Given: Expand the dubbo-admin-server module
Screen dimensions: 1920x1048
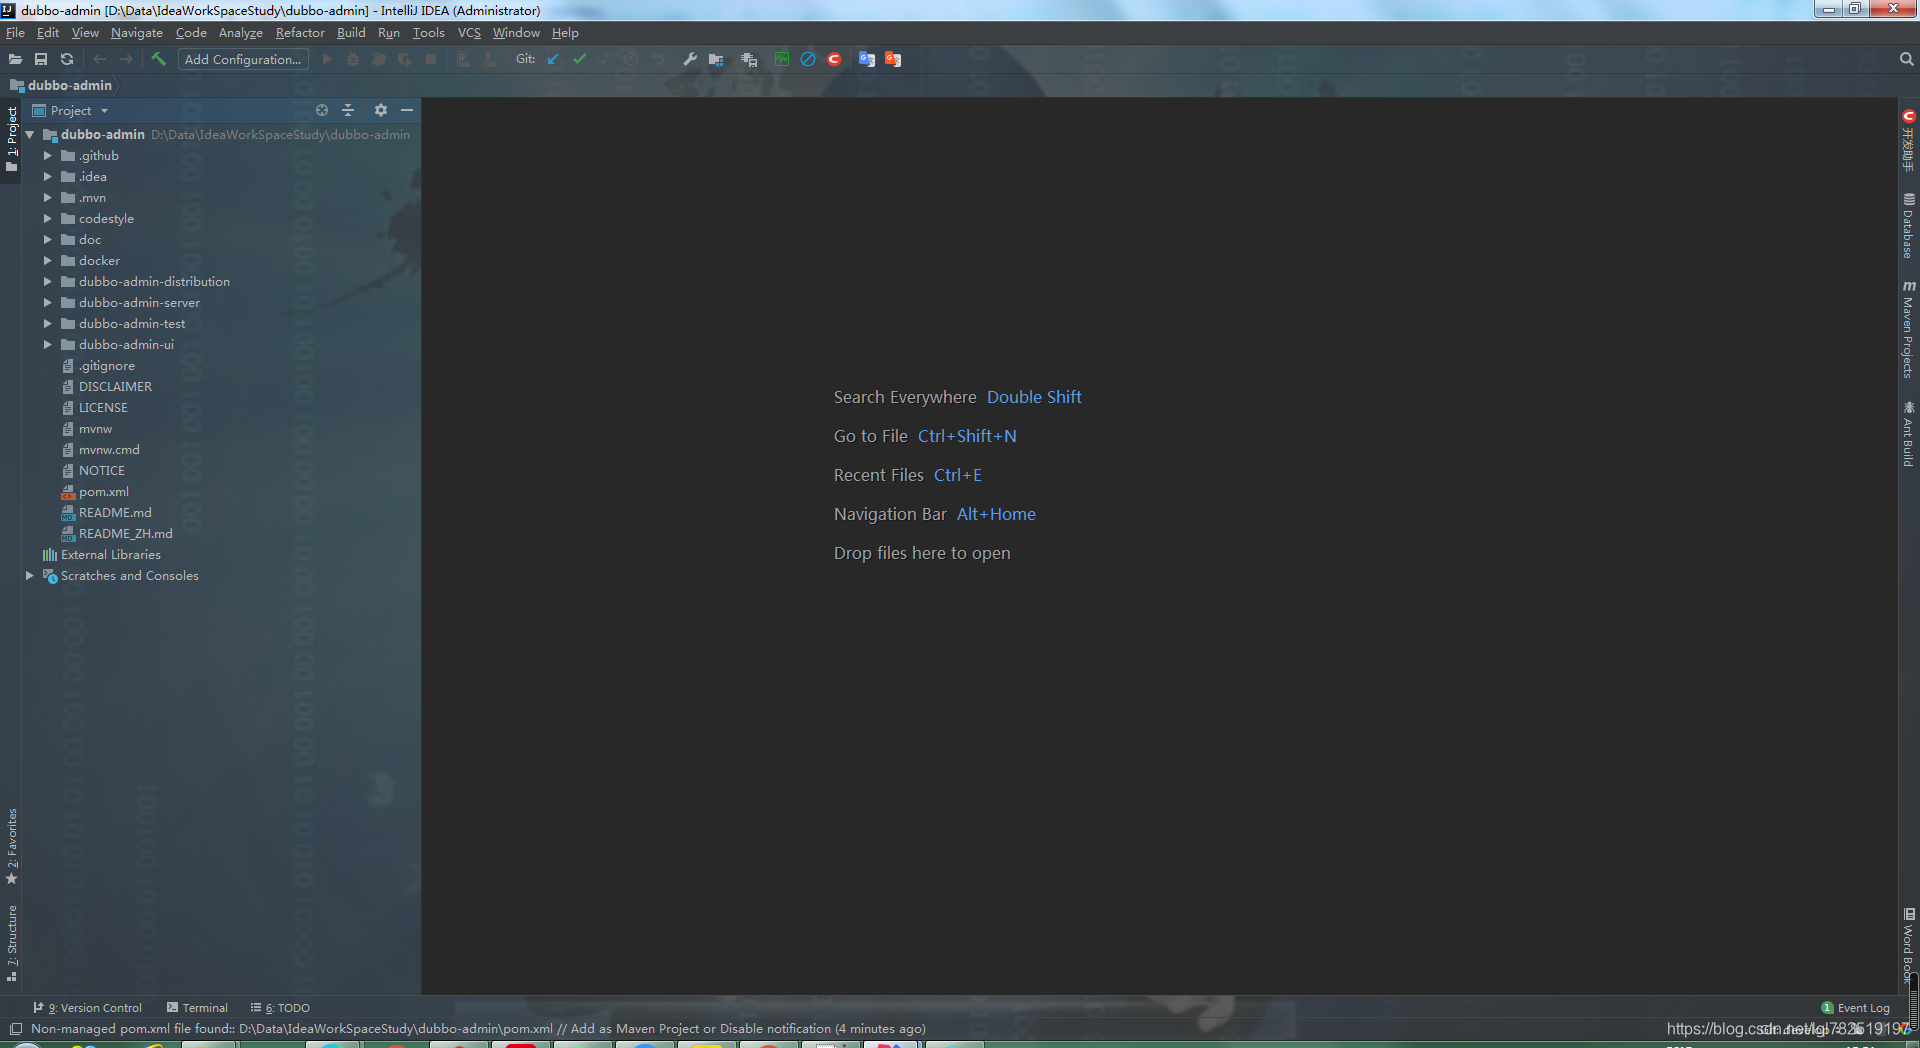Looking at the screenshot, I should (47, 303).
